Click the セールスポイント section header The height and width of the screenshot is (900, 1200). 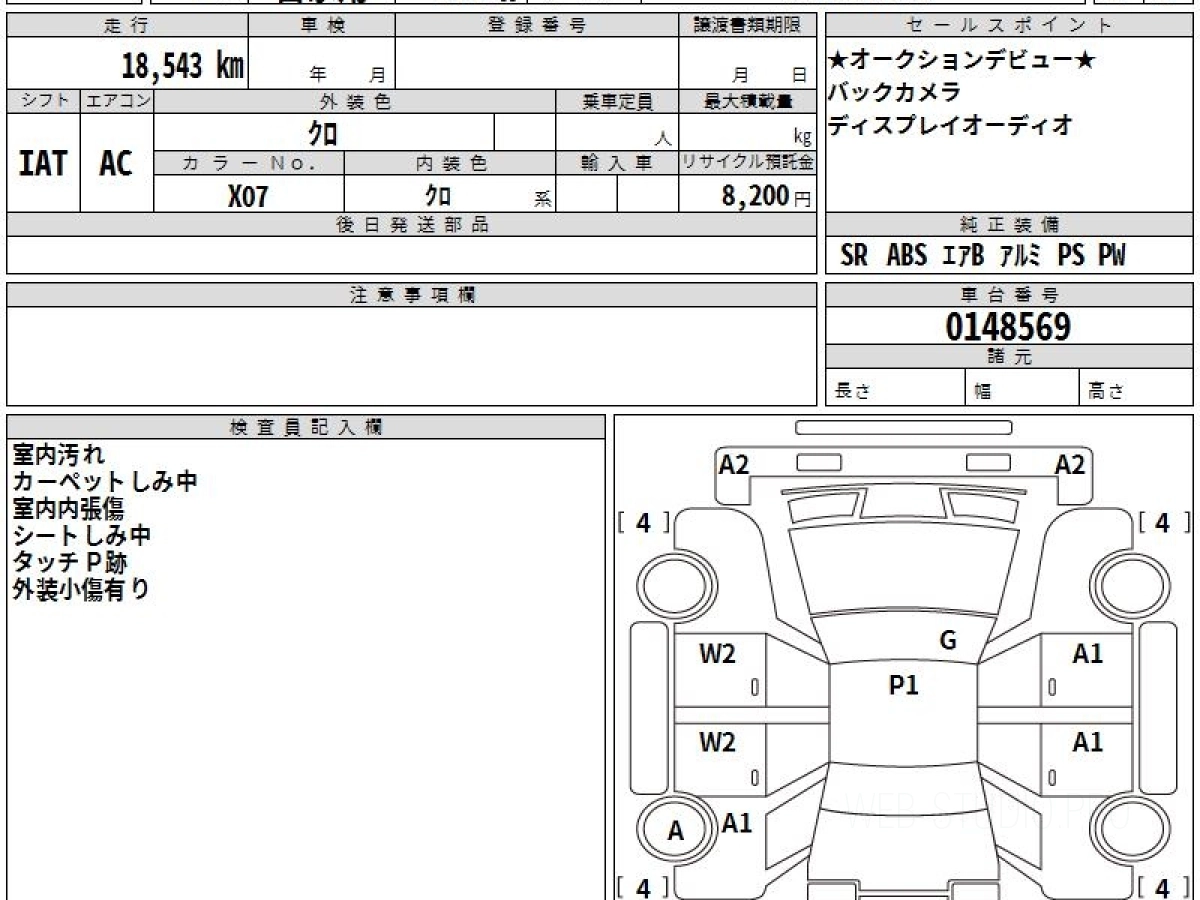pyautogui.click(x=1008, y=26)
